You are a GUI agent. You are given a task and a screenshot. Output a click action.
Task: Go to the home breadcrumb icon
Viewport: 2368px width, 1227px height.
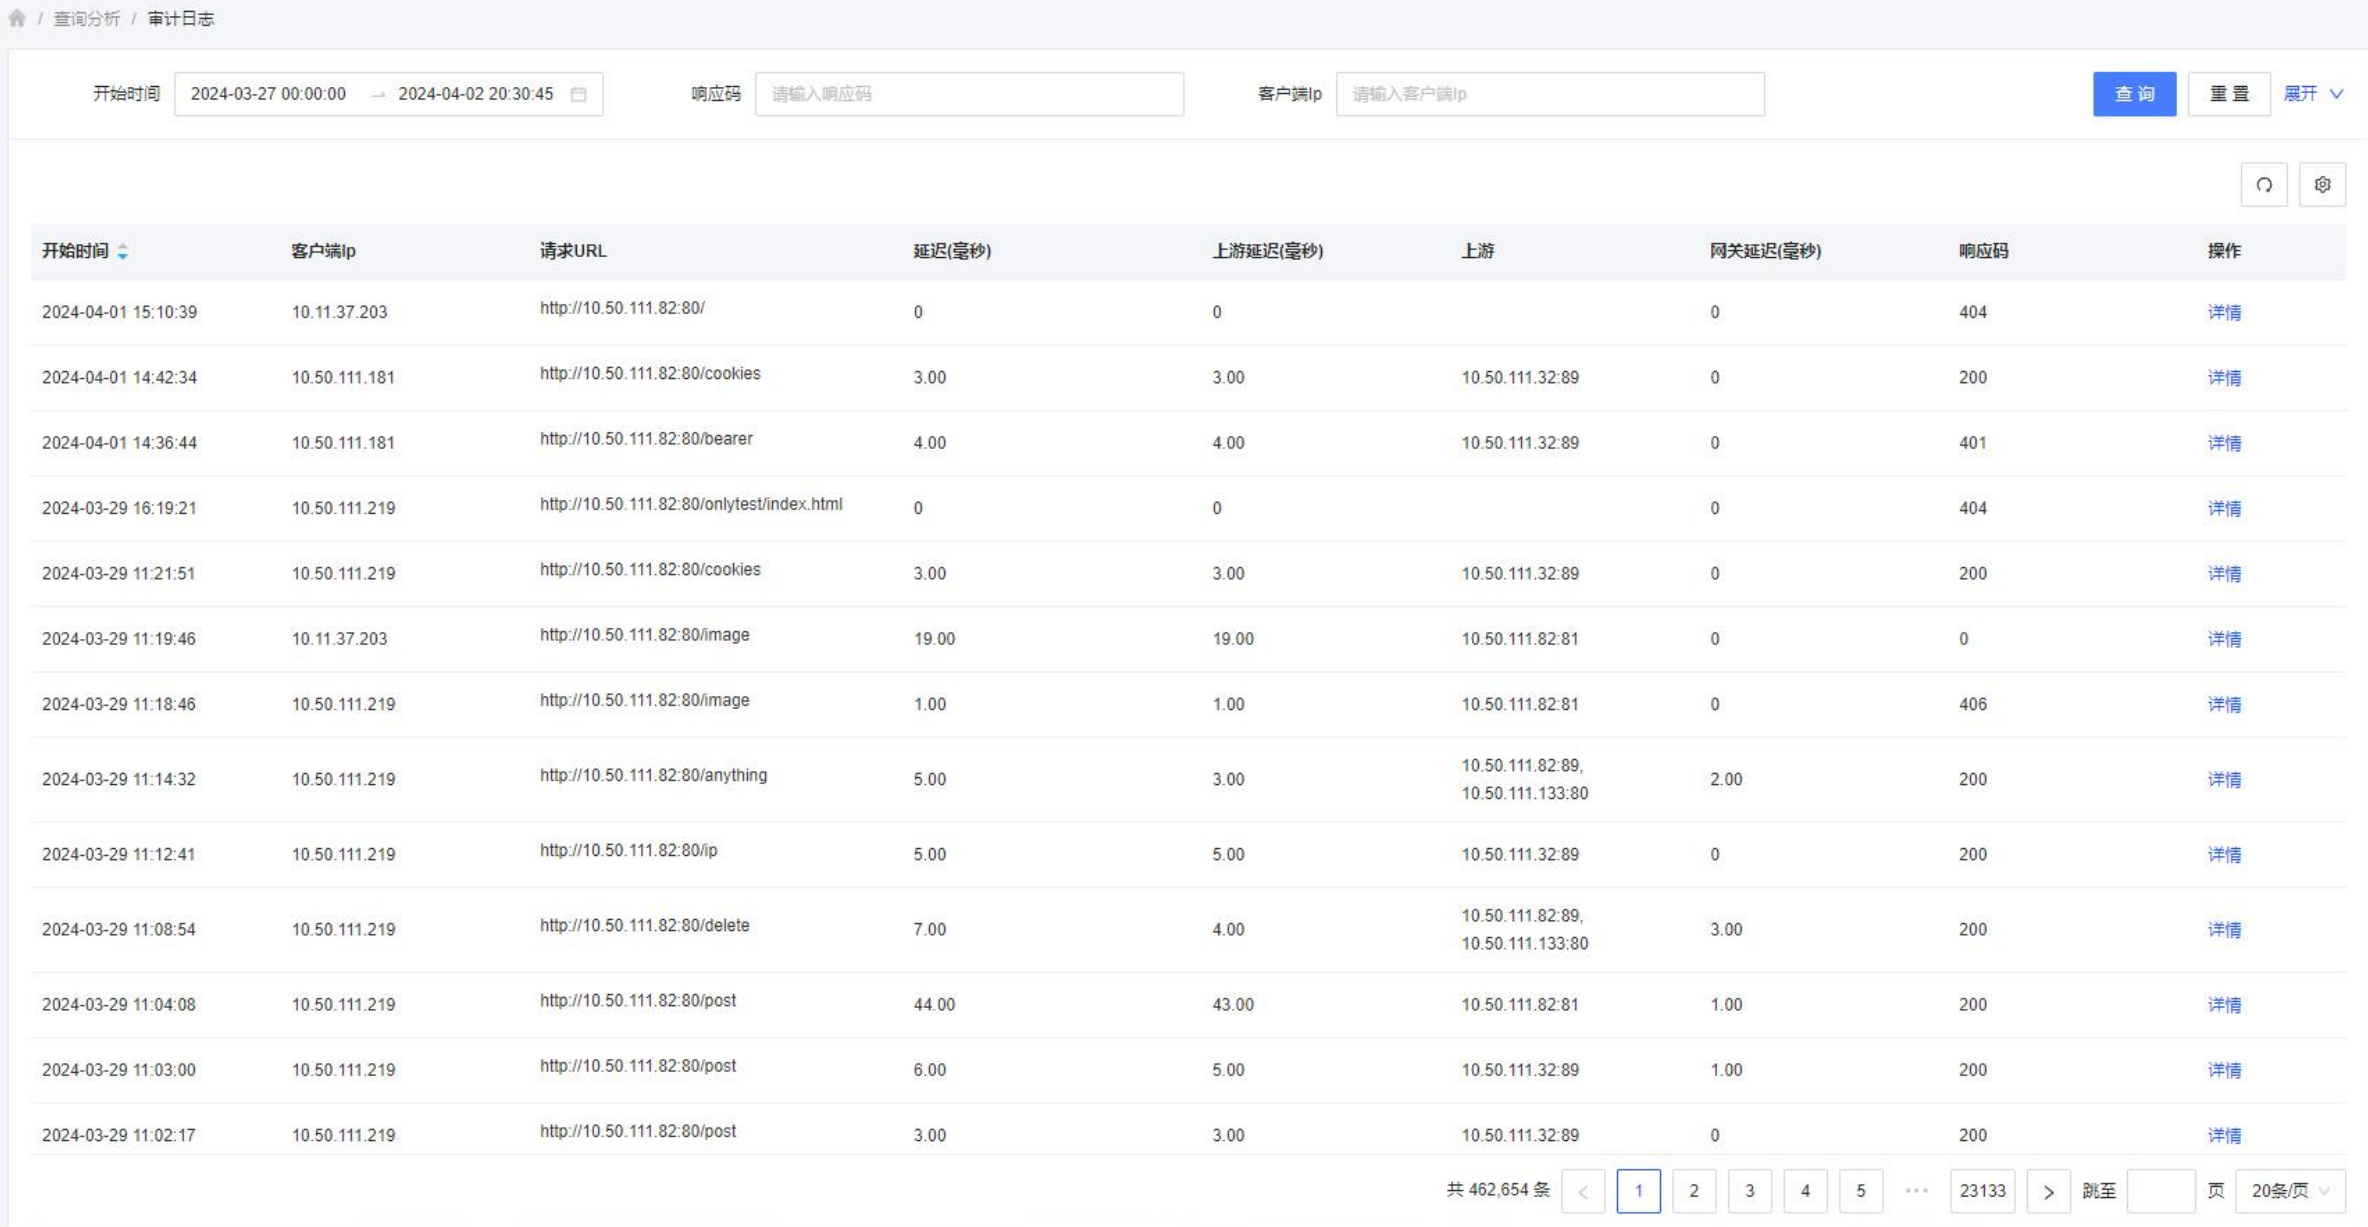(x=17, y=18)
